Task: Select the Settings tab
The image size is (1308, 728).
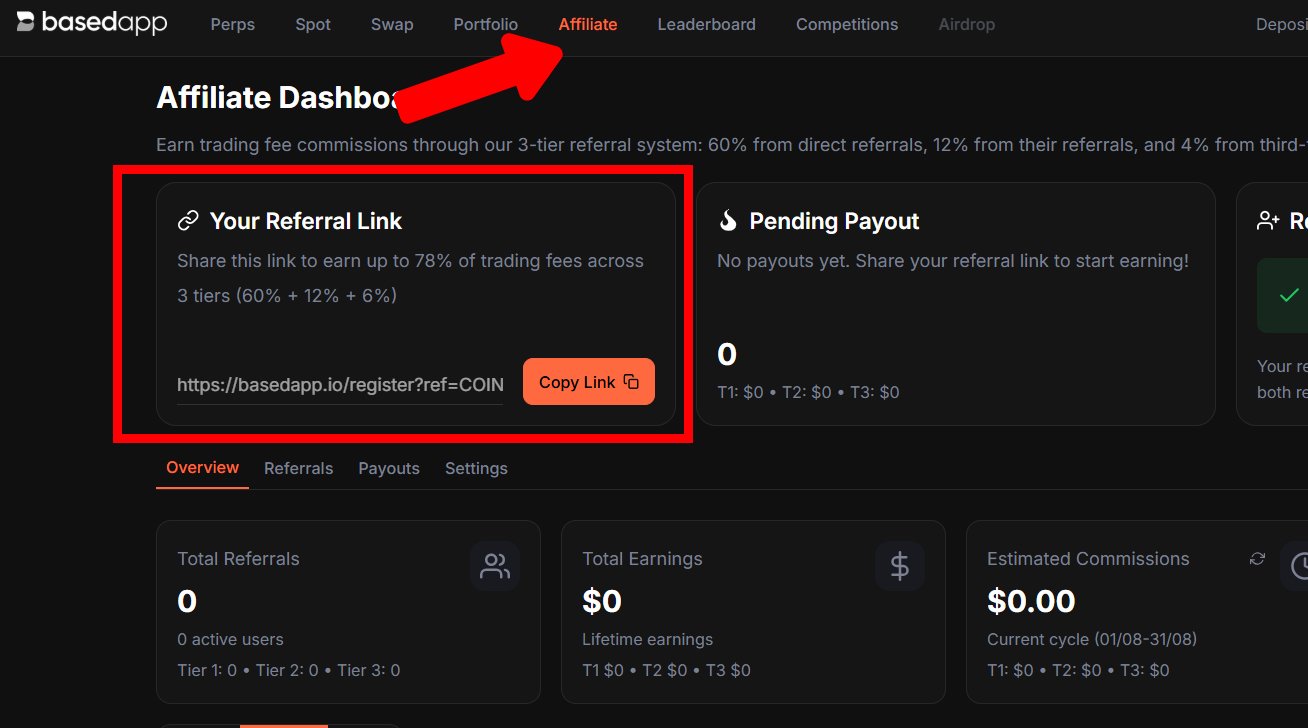Action: pos(476,468)
